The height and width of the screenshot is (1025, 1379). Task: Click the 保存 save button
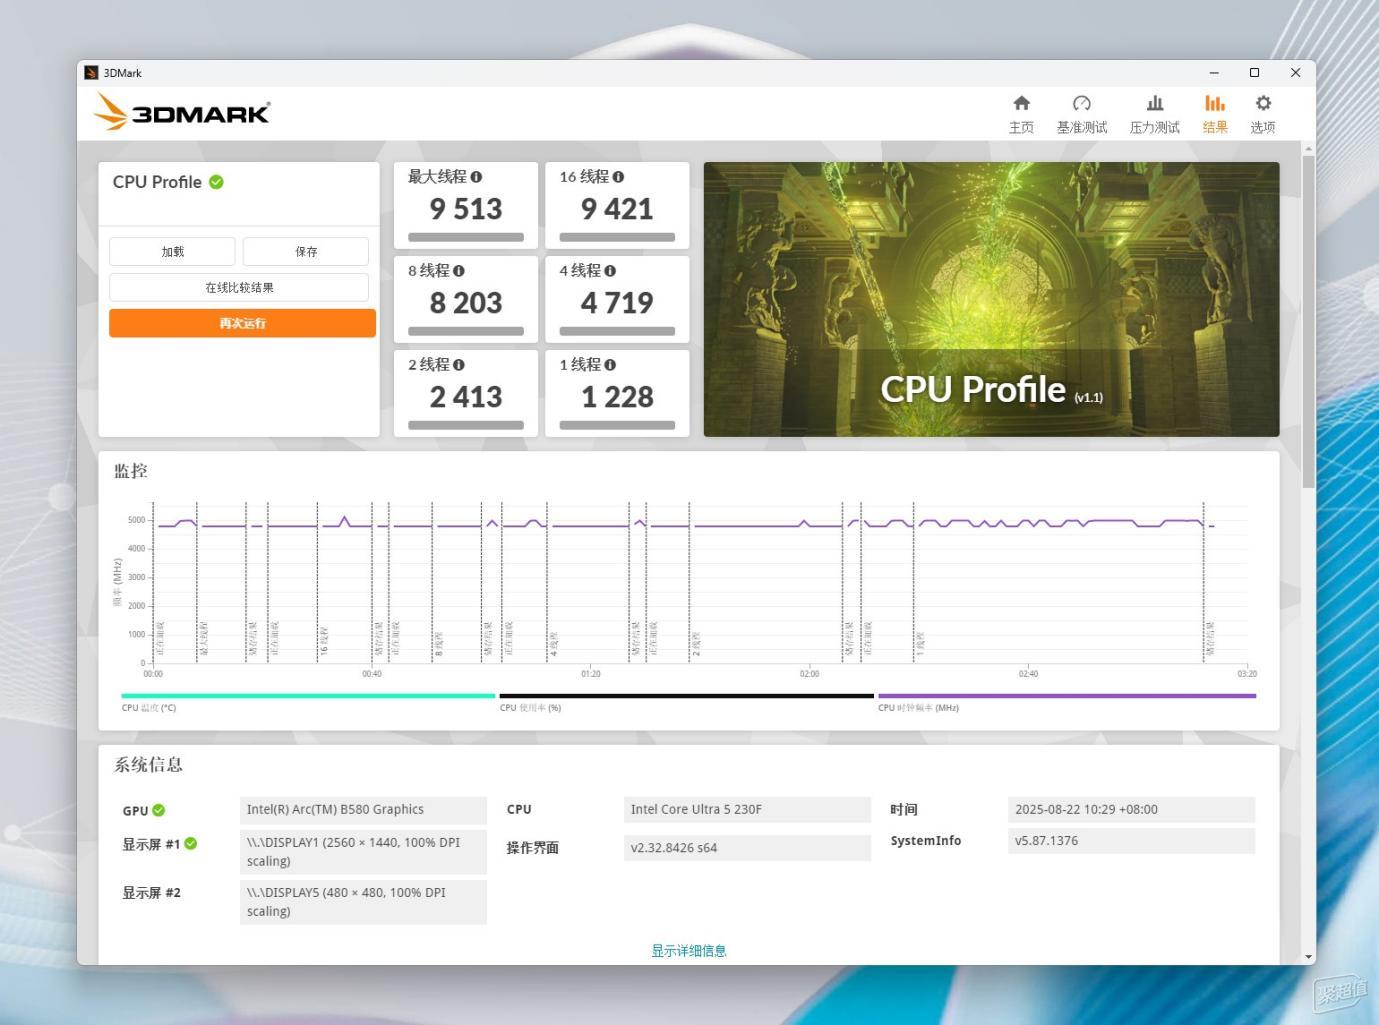[x=306, y=251]
